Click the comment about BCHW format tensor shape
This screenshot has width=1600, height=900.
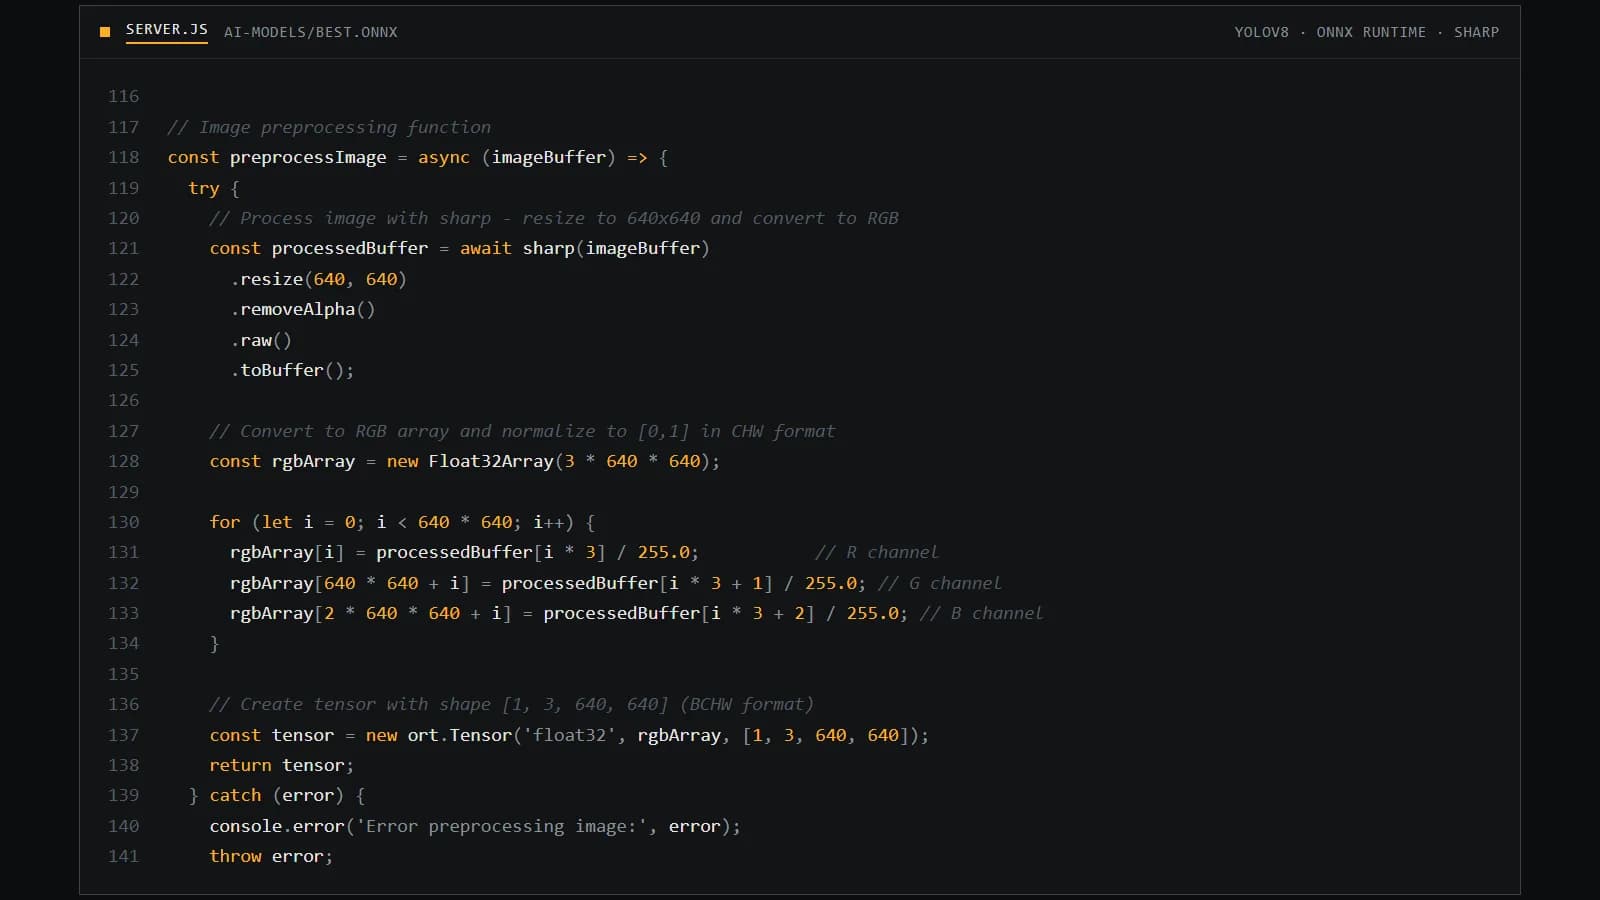[511, 704]
